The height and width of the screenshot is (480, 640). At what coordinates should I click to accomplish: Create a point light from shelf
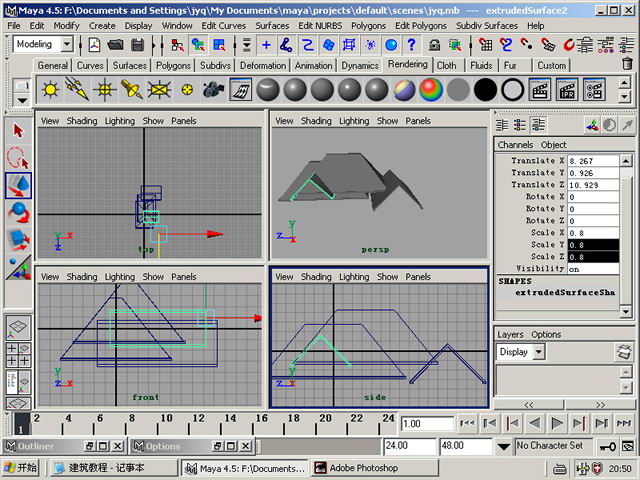104,89
